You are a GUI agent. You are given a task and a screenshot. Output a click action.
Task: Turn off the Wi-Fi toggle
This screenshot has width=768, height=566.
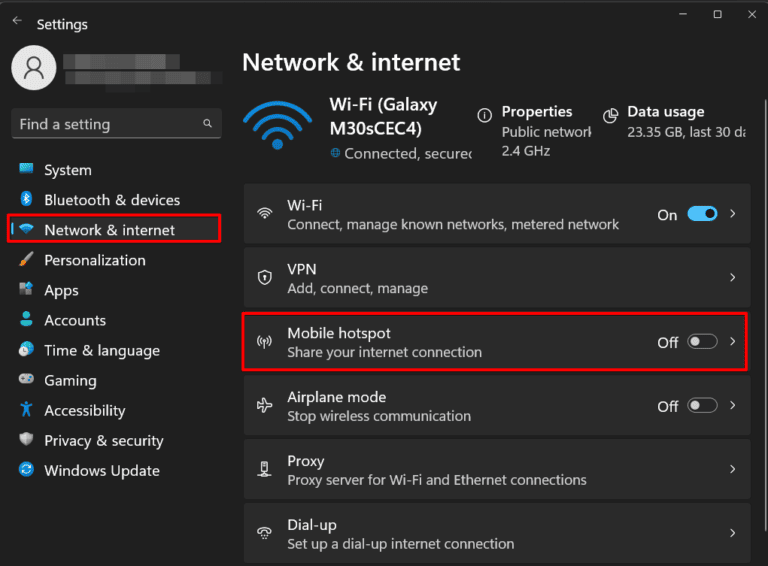(x=702, y=214)
